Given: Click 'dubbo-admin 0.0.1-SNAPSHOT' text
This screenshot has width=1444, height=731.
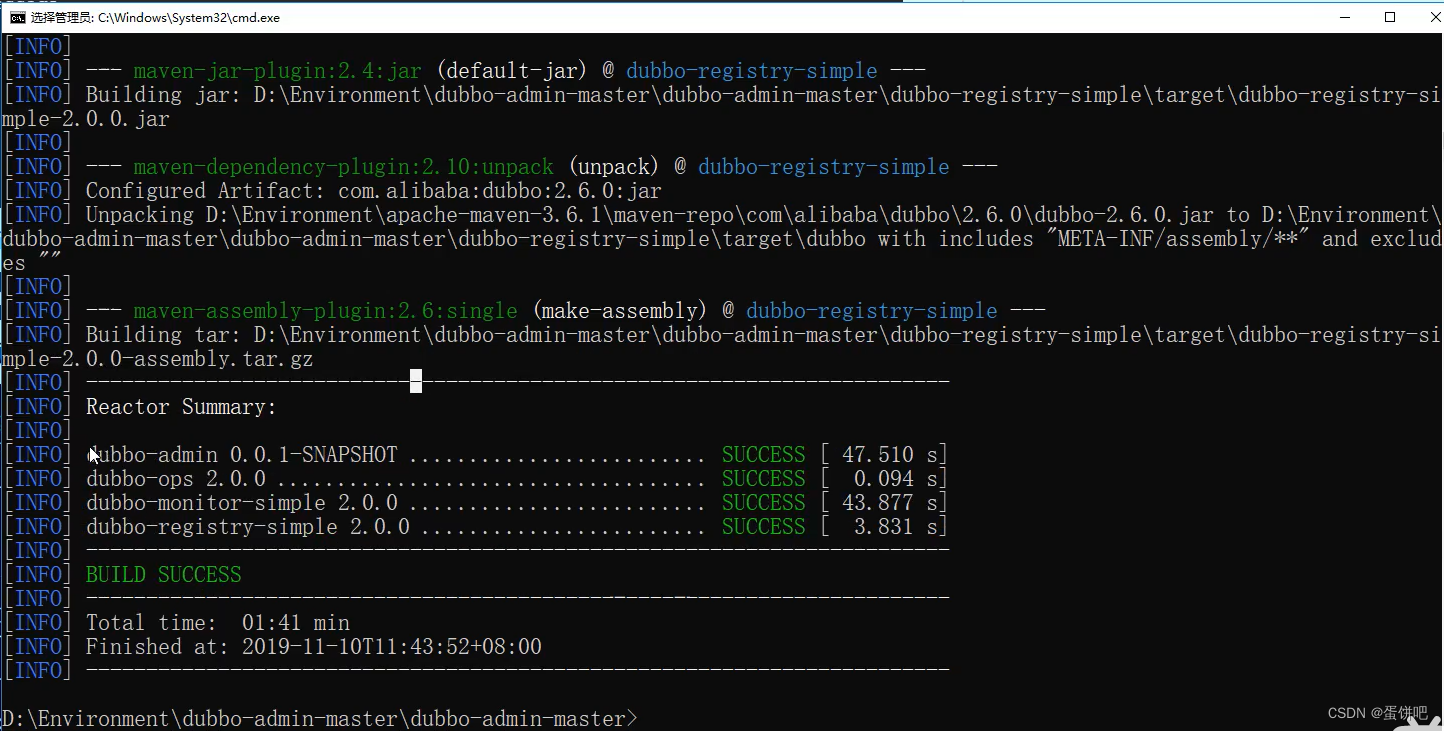Looking at the screenshot, I should [242, 455].
